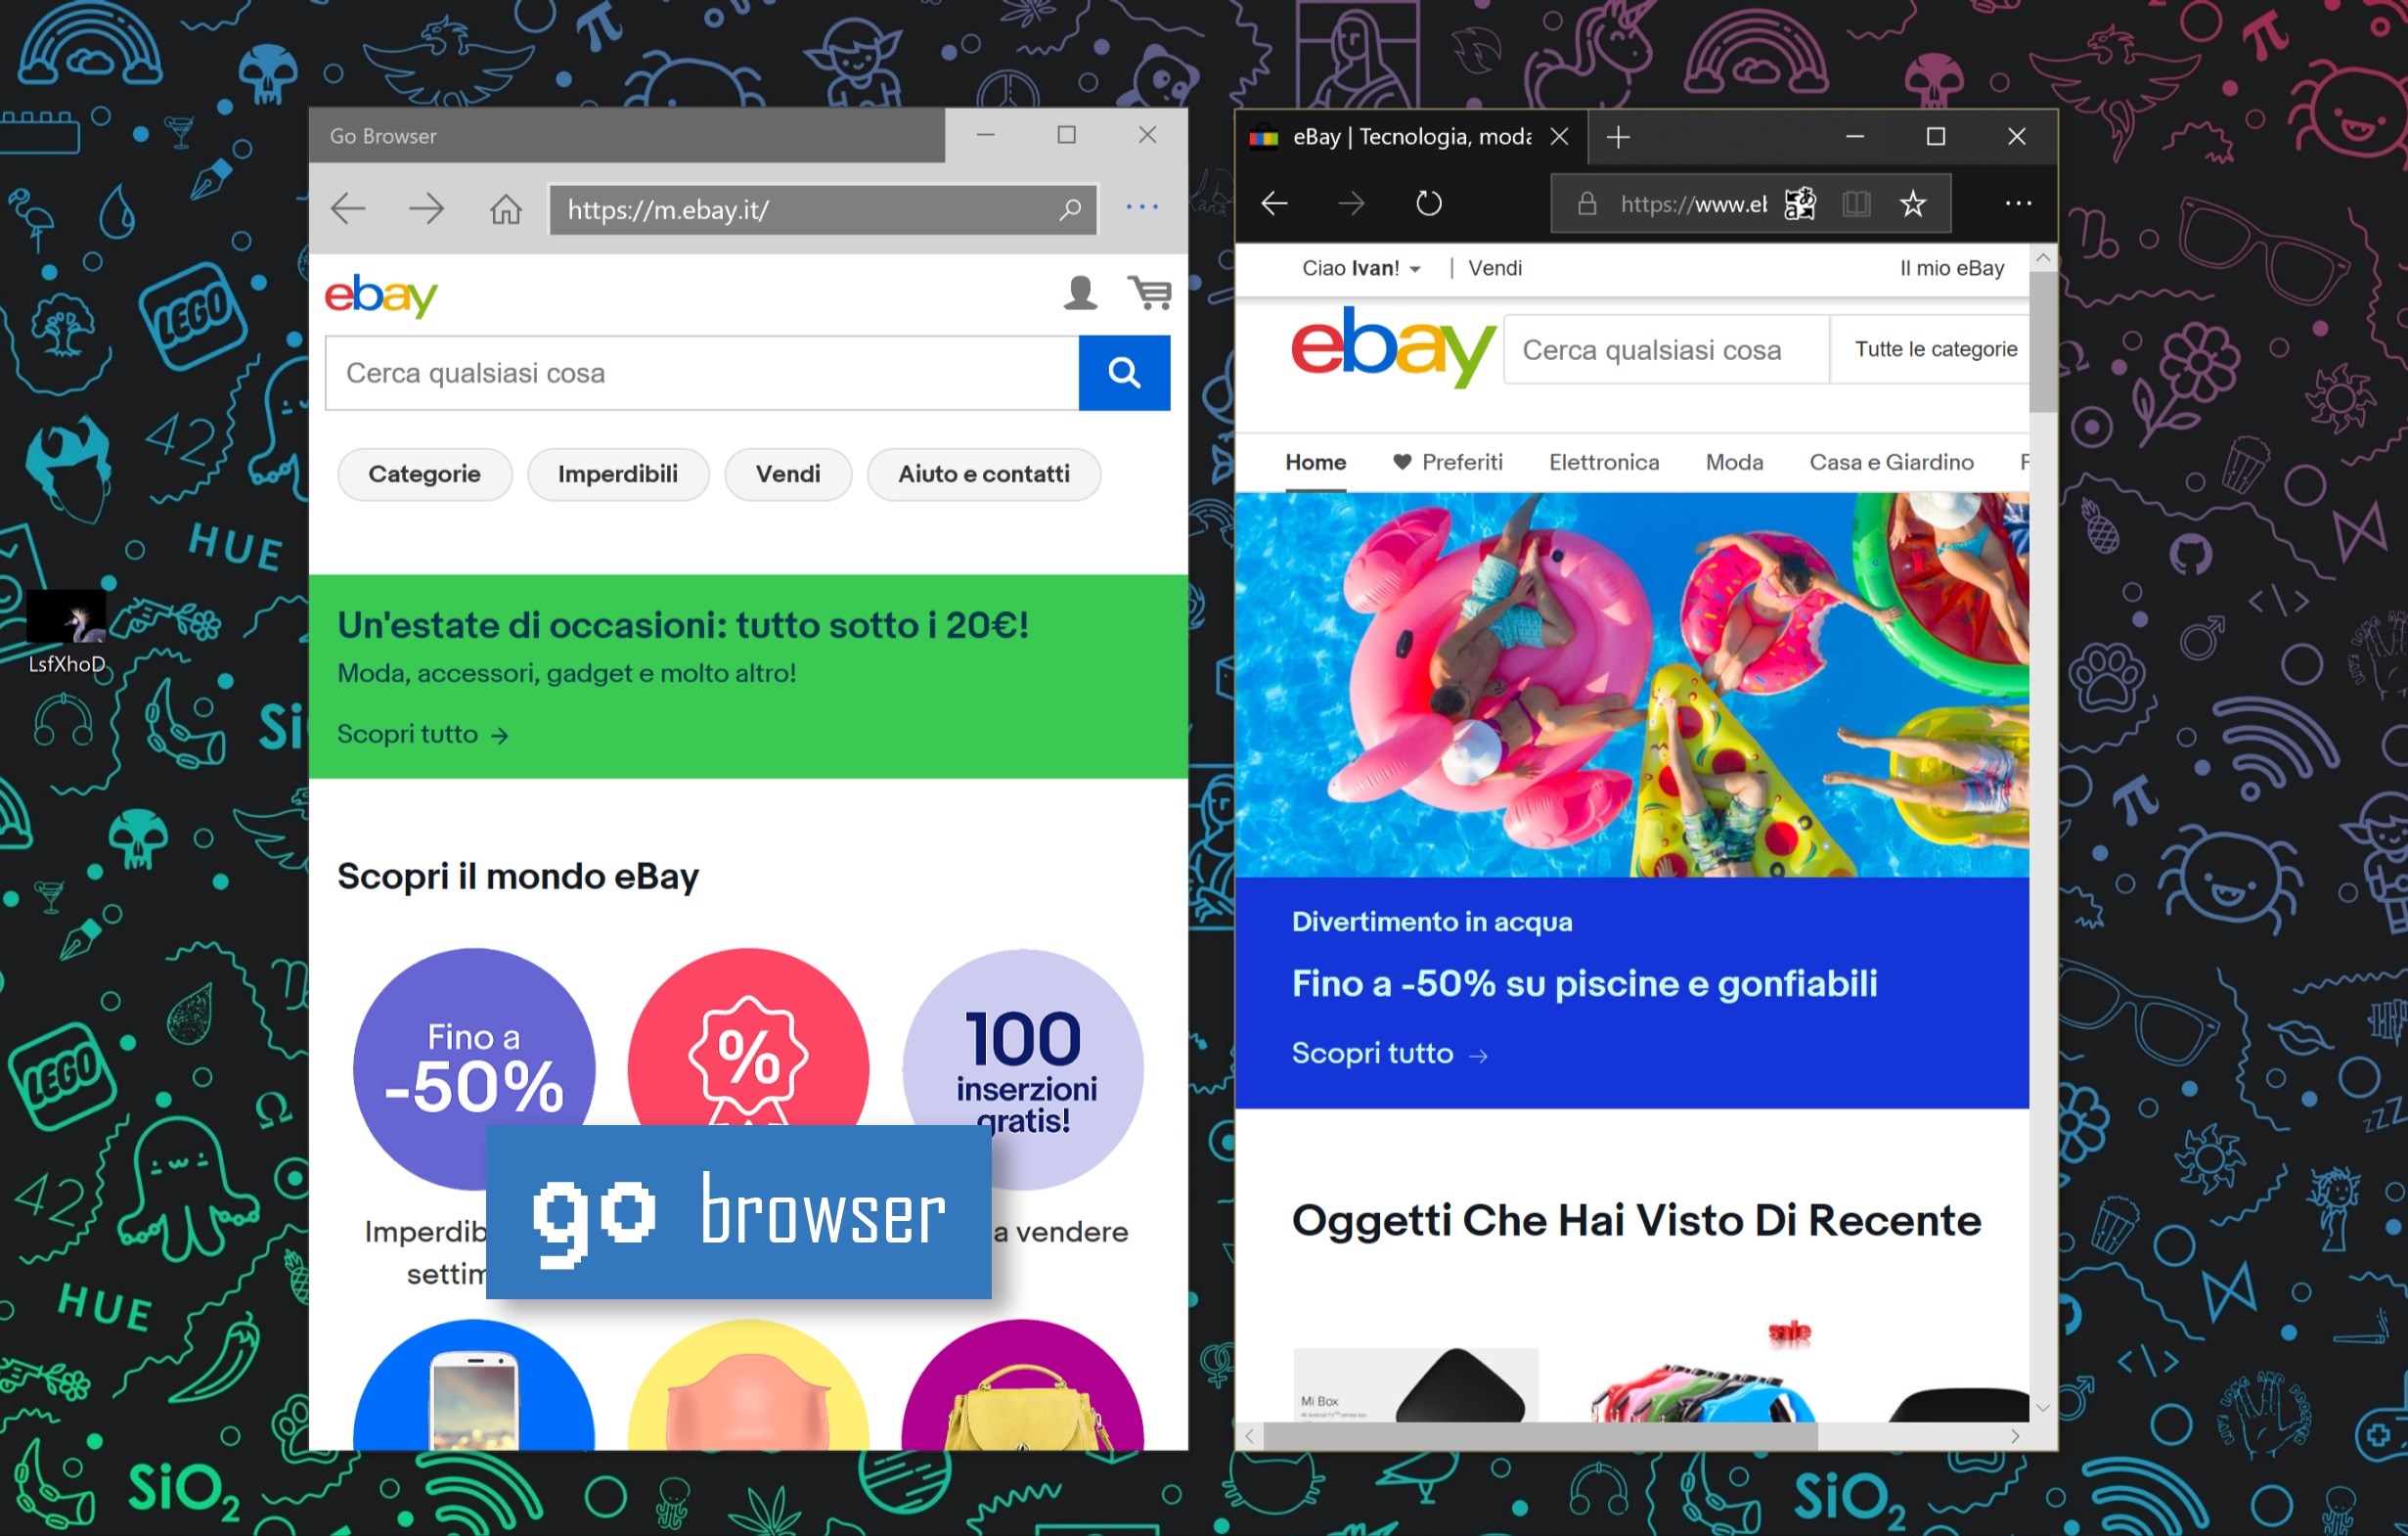
Task: Click the translate page icon in Edge
Action: tap(1800, 204)
